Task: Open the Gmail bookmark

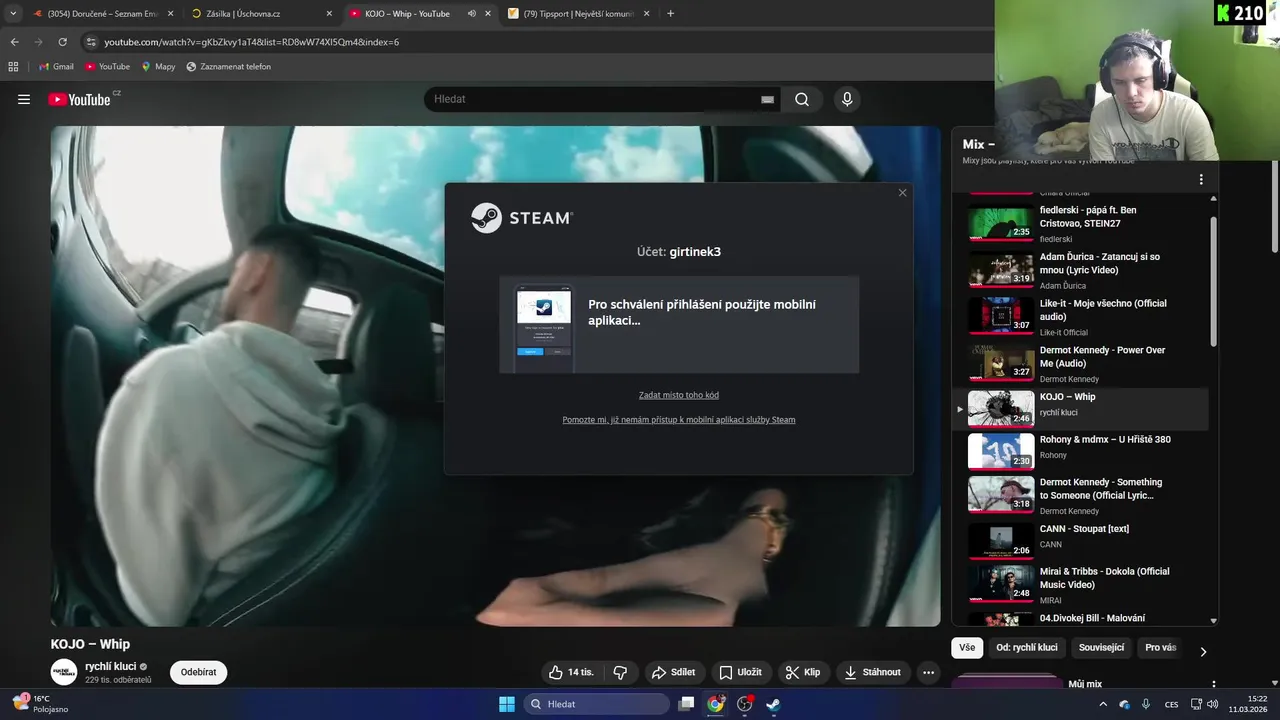Action: click(x=56, y=67)
